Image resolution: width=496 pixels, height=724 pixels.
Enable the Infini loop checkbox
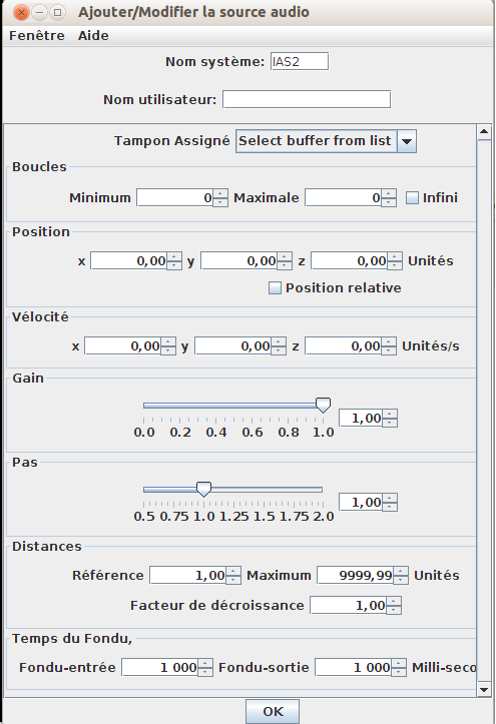412,198
